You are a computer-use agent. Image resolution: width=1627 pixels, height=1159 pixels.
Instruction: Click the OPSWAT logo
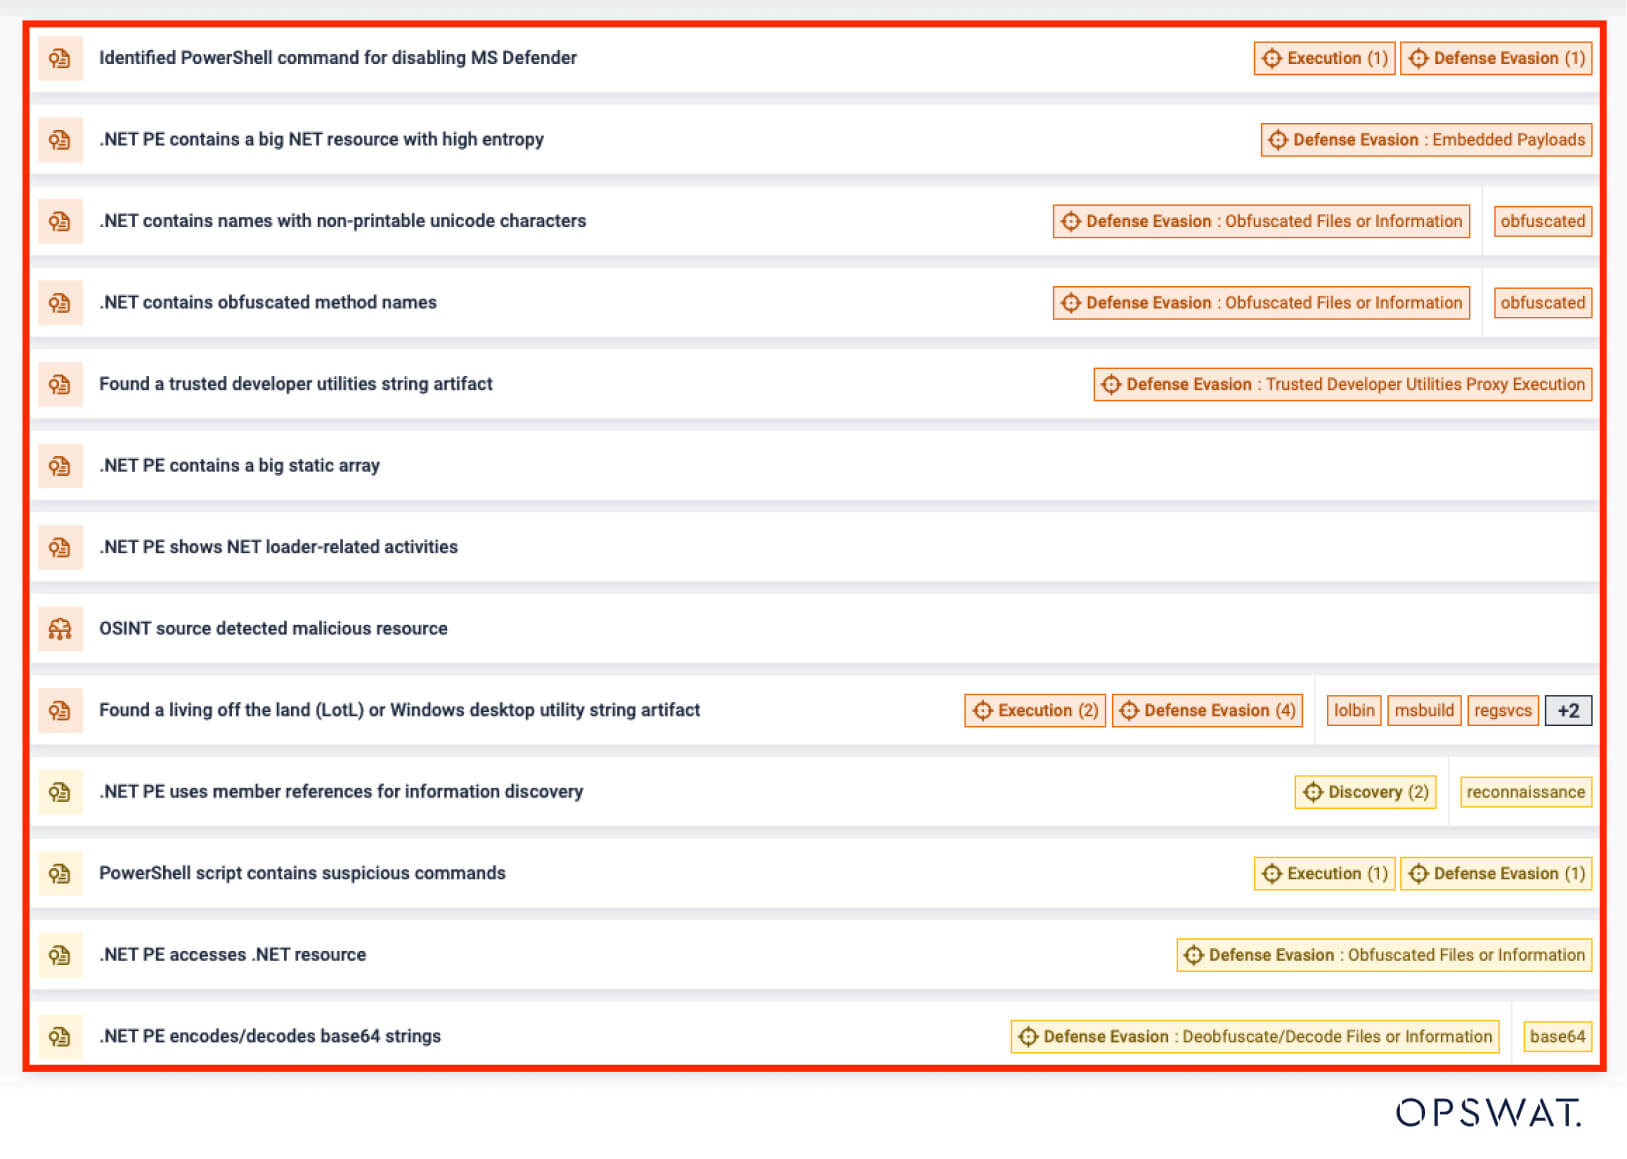pos(1487,1112)
